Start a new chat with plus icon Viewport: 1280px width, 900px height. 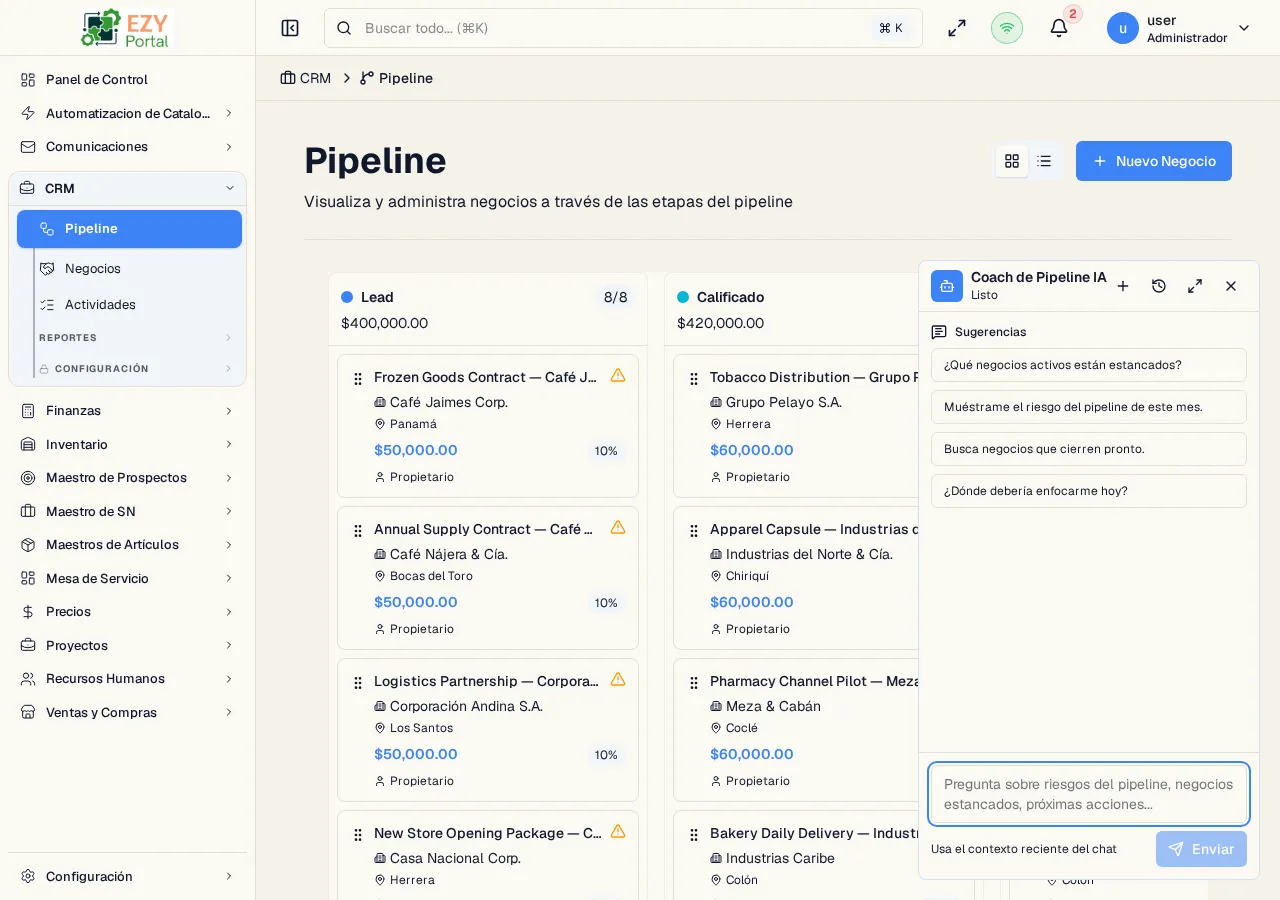pyautogui.click(x=1123, y=286)
